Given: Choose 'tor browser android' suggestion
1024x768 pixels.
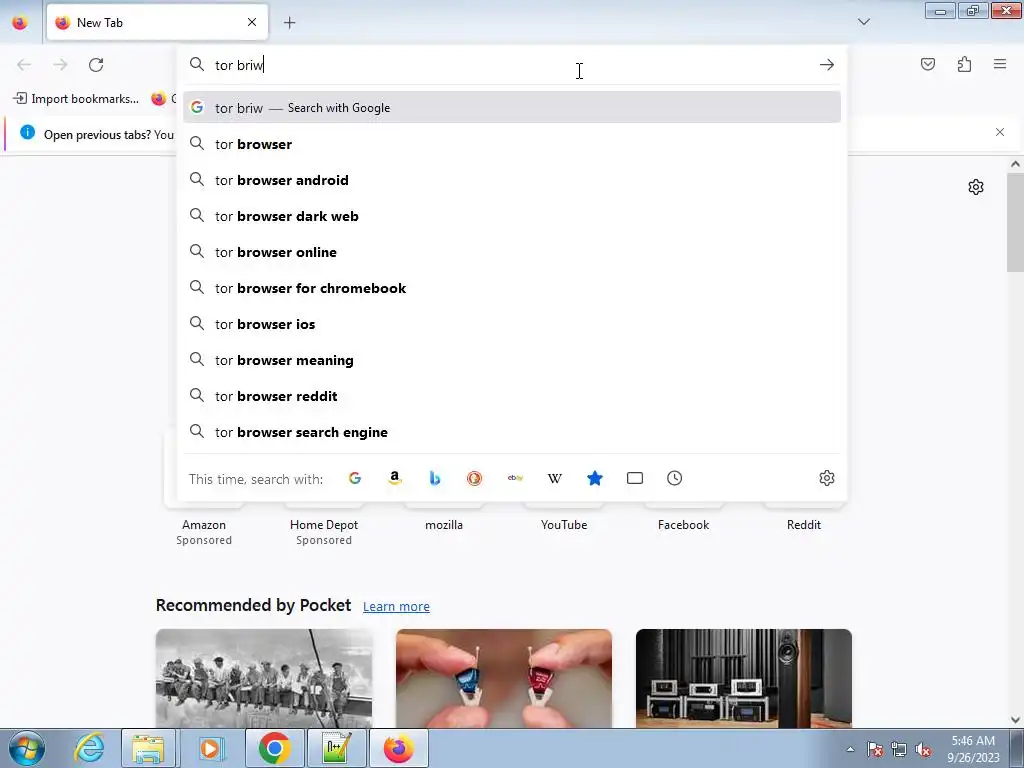Looking at the screenshot, I should point(512,180).
